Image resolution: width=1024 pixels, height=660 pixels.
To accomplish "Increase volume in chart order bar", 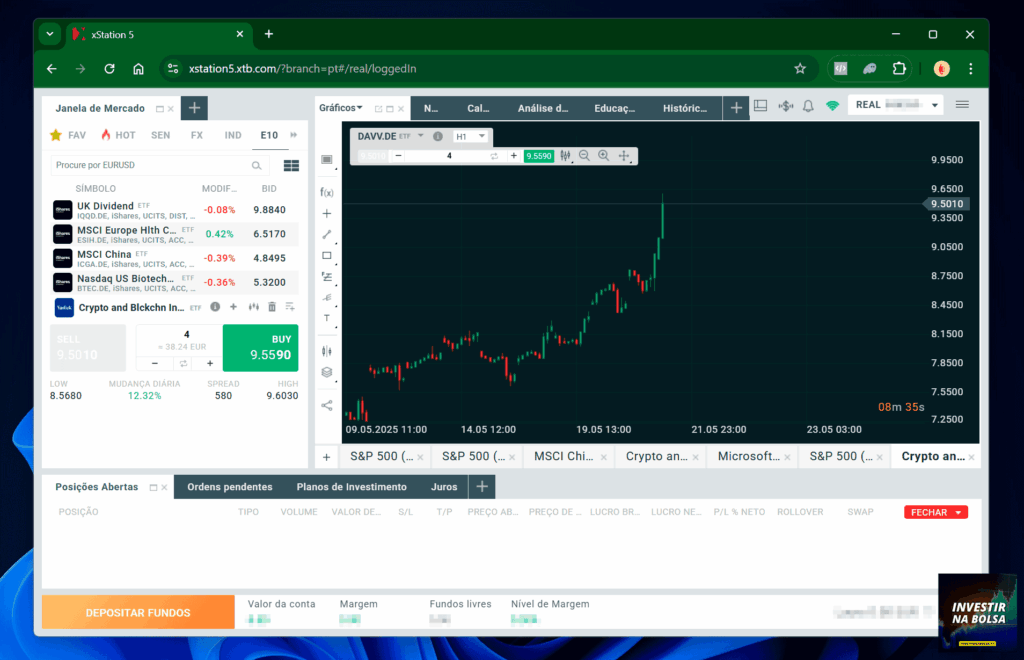I will pyautogui.click(x=513, y=156).
